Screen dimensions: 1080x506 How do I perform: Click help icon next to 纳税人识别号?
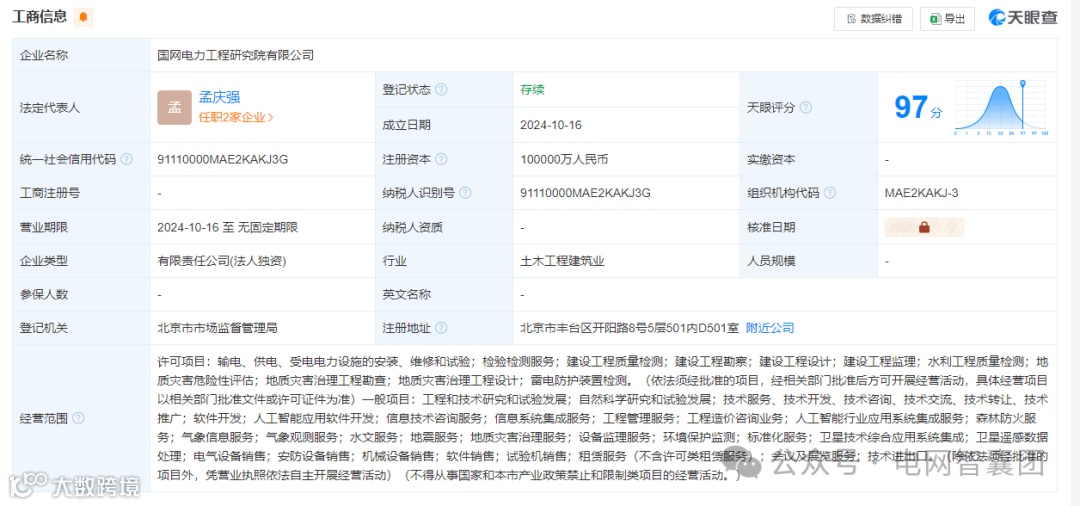pos(465,193)
